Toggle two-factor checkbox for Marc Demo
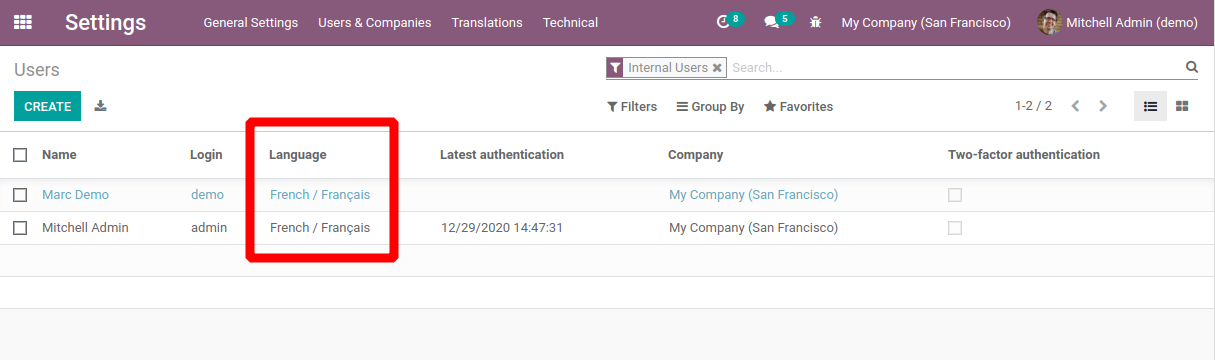1215x360 pixels. click(x=955, y=195)
